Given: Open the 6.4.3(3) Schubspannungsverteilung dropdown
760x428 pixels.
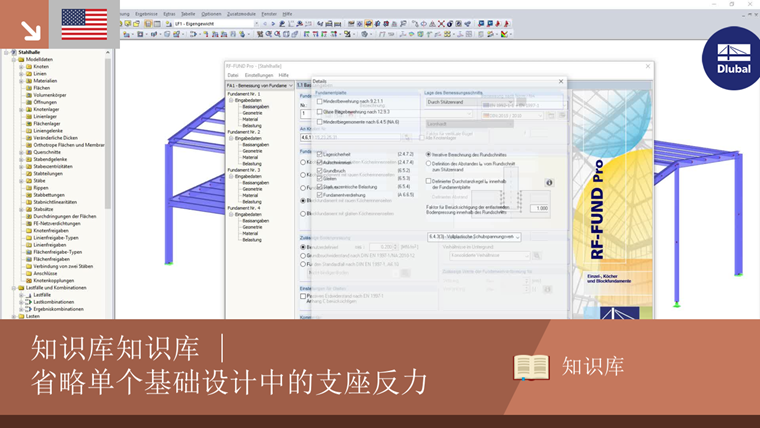Looking at the screenshot, I should click(474, 237).
